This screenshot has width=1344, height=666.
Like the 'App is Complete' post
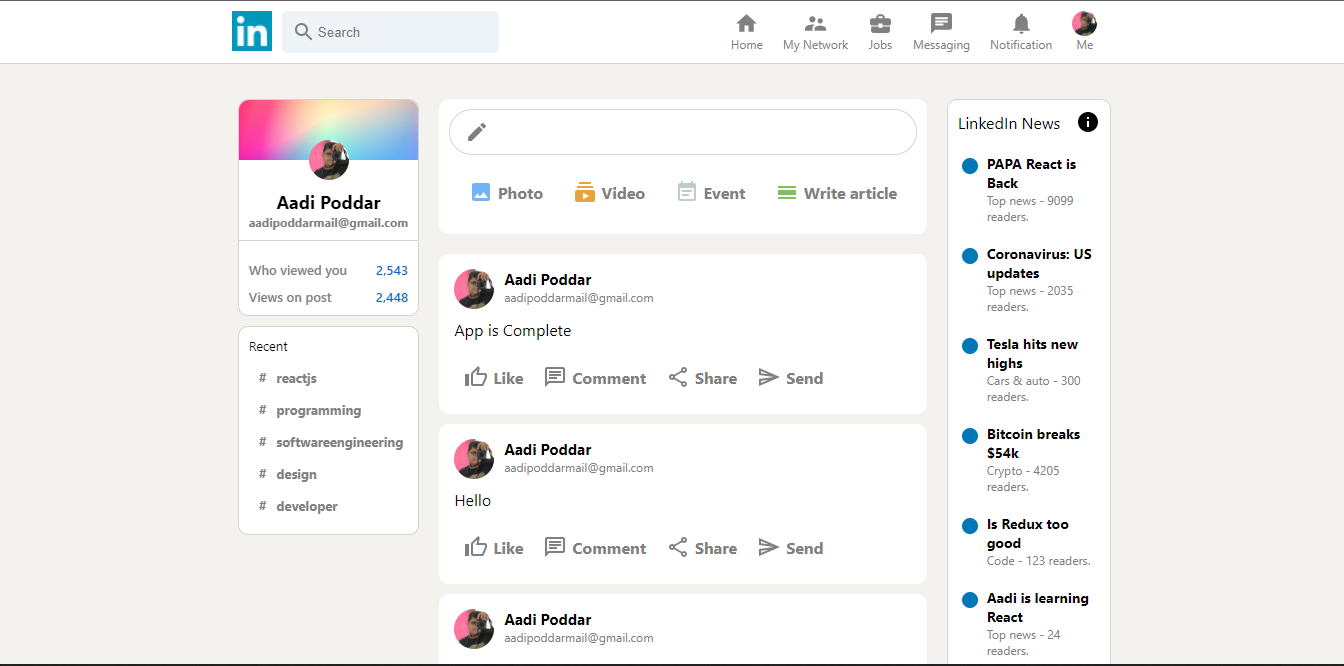click(494, 378)
